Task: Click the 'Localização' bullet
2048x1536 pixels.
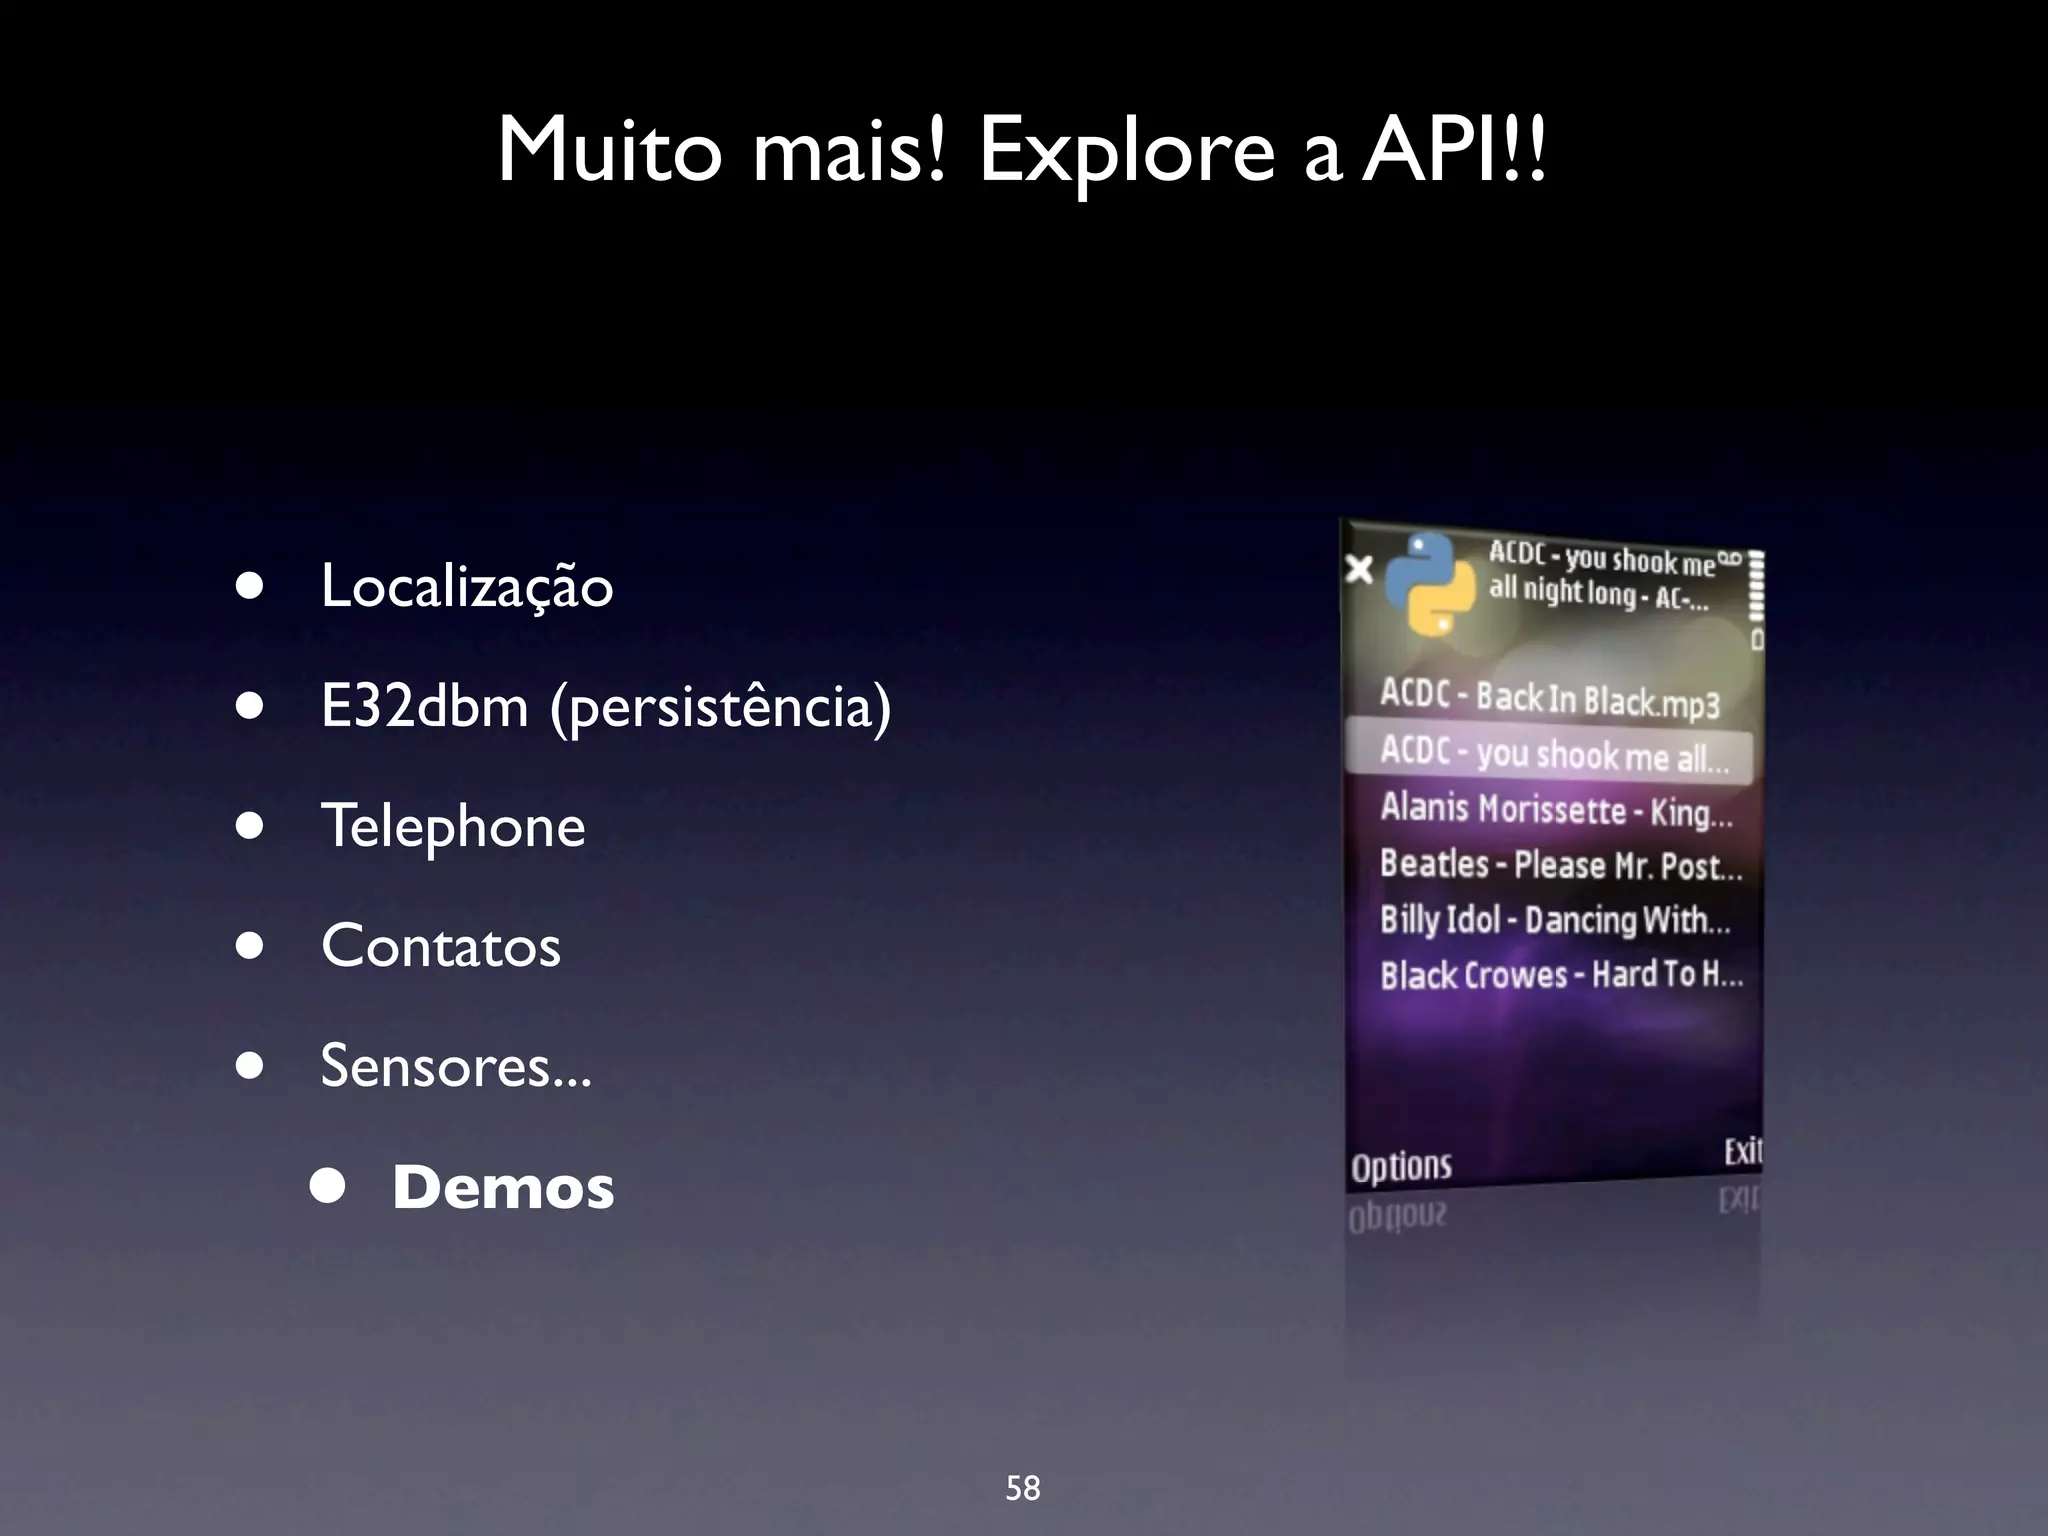Action: [466, 586]
